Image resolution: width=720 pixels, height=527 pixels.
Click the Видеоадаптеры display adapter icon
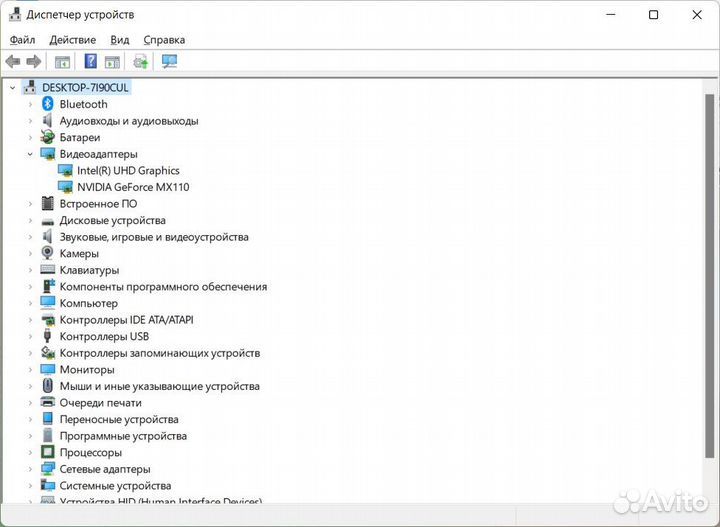(x=47, y=154)
